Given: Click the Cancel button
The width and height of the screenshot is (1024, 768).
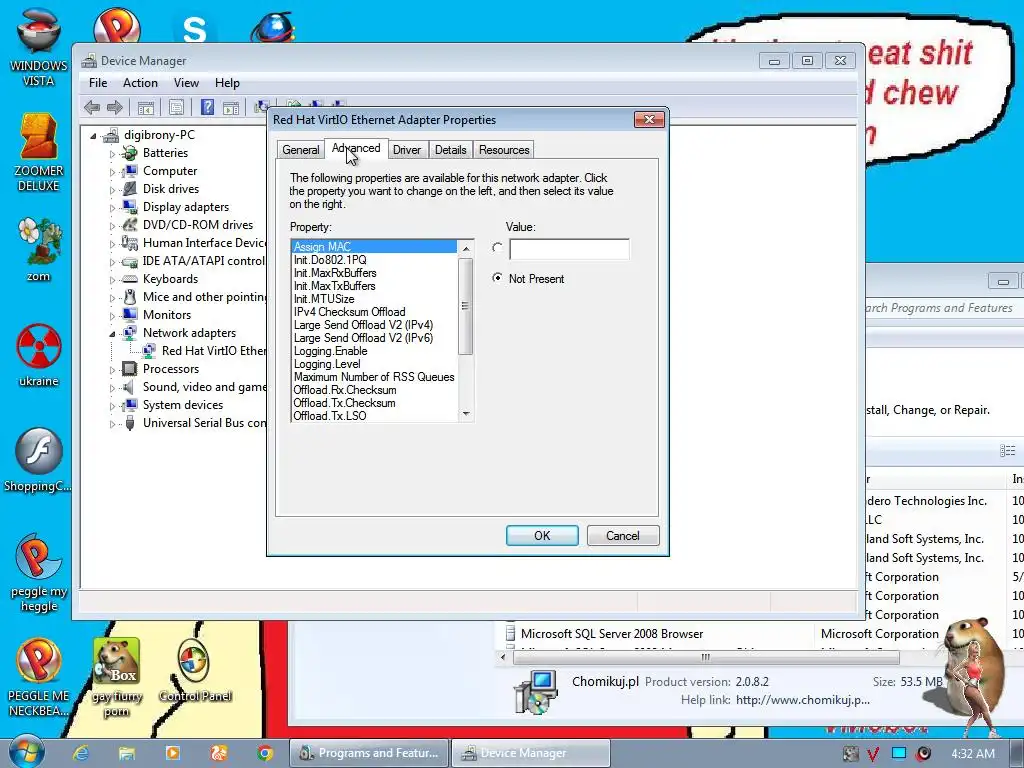Looking at the screenshot, I should pyautogui.click(x=623, y=536).
